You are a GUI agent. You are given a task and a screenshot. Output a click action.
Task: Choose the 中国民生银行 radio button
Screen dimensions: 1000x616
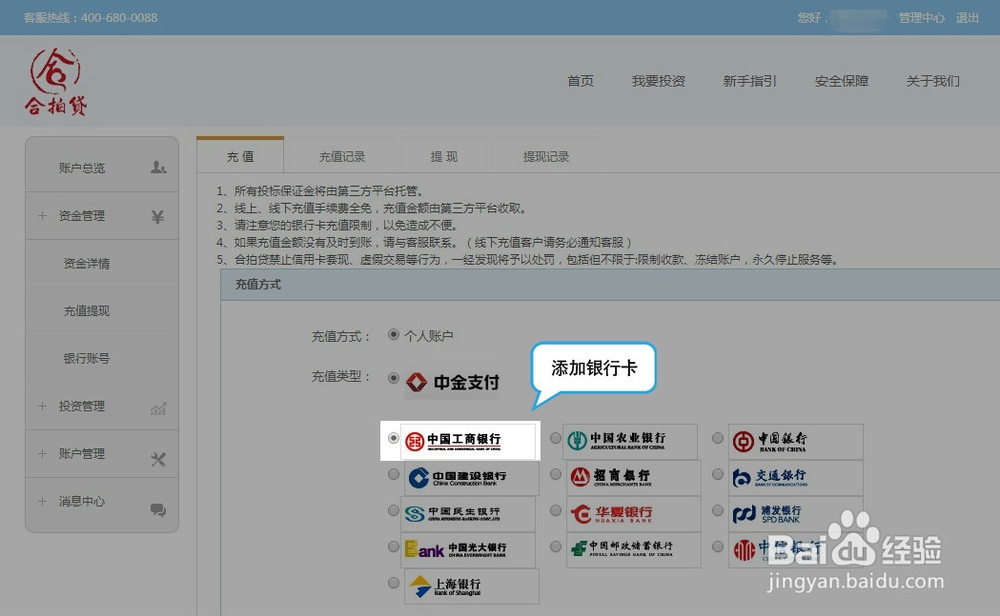pos(393,511)
